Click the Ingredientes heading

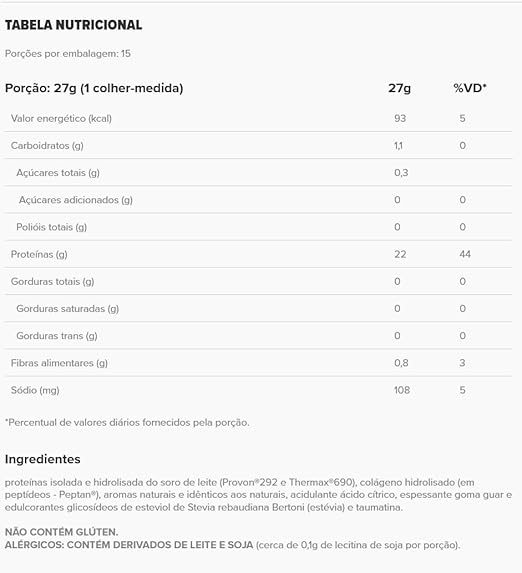click(x=43, y=459)
